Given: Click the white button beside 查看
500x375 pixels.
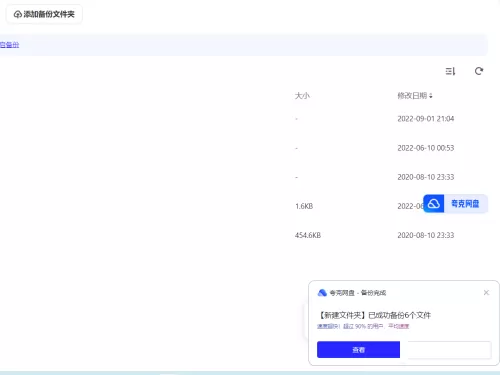Looking at the screenshot, I should tap(449, 350).
